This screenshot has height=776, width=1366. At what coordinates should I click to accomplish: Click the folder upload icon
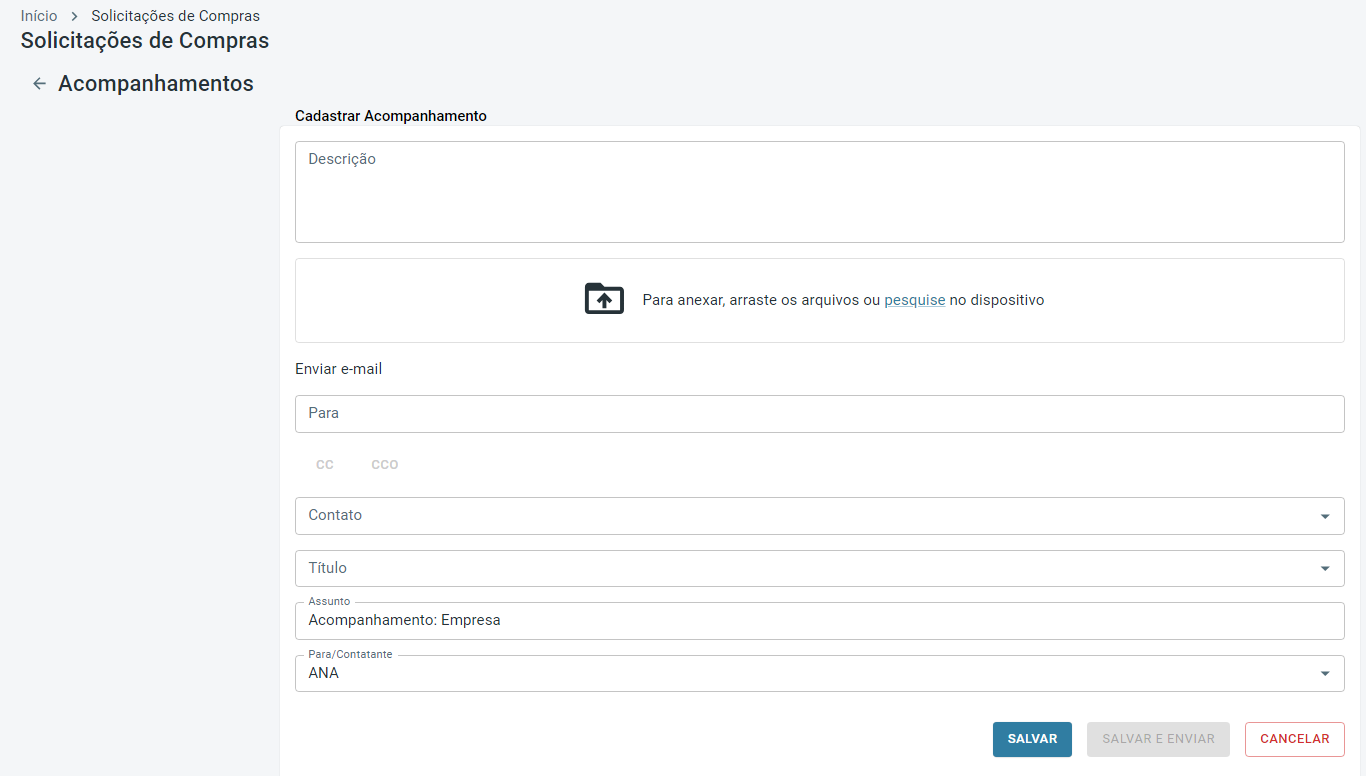click(604, 299)
